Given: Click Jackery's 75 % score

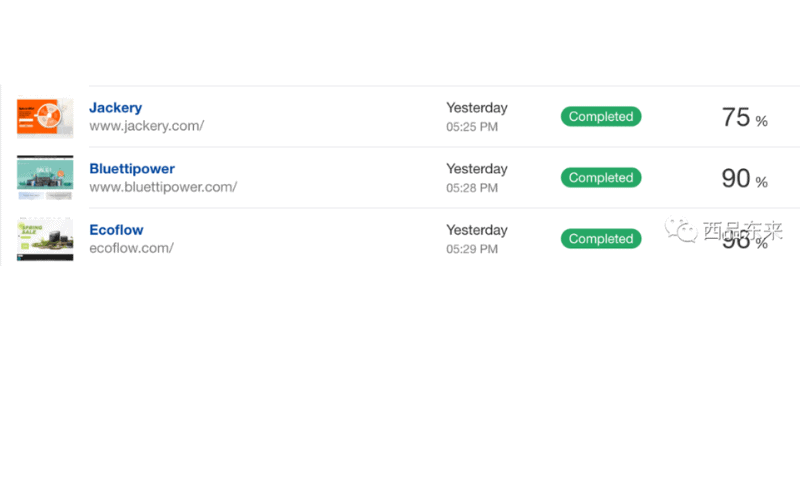Looking at the screenshot, I should pos(744,117).
